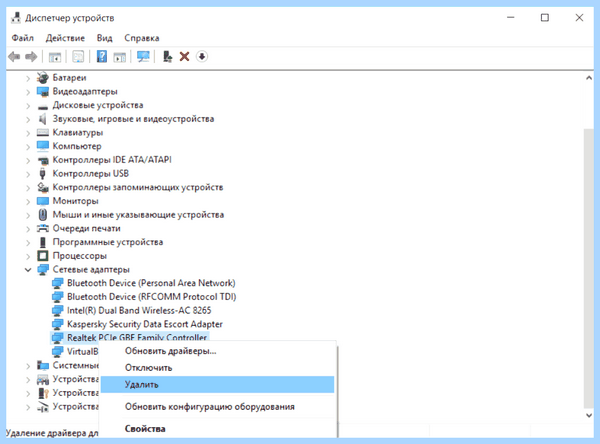Click the Update driver toolbar icon
The height and width of the screenshot is (444, 600).
[x=167, y=57]
